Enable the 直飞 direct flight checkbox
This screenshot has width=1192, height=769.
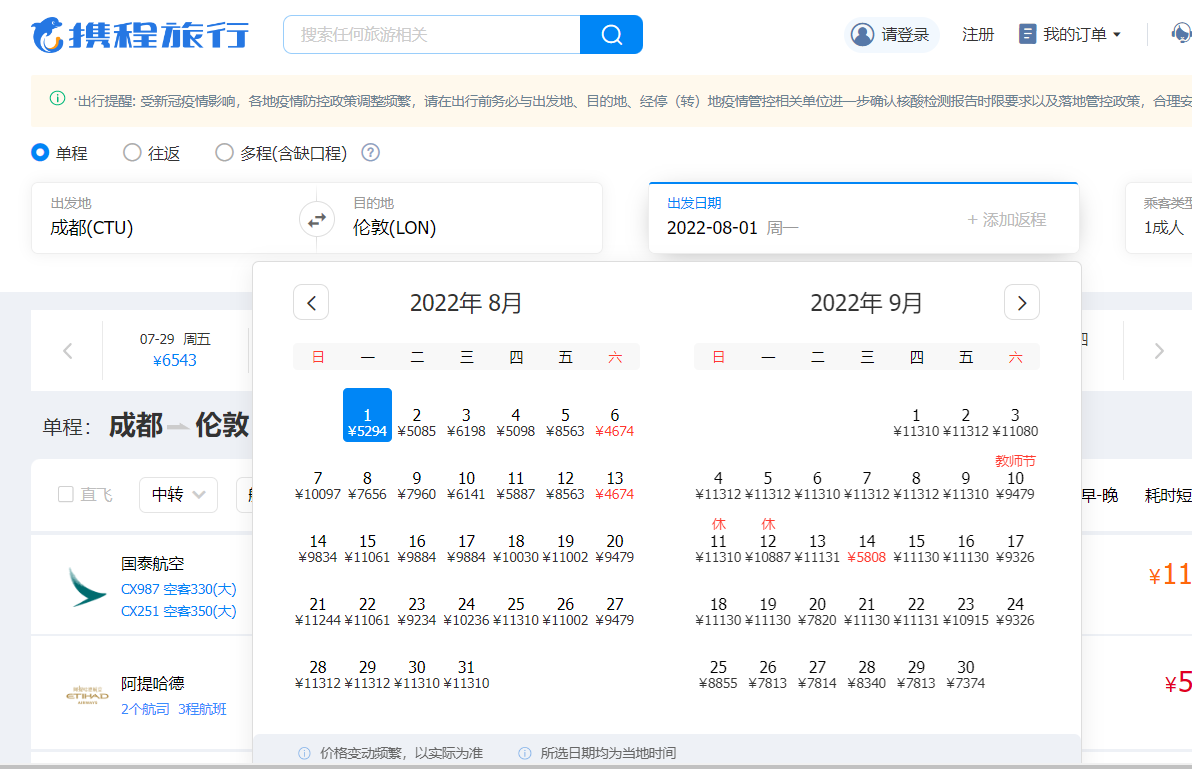66,494
